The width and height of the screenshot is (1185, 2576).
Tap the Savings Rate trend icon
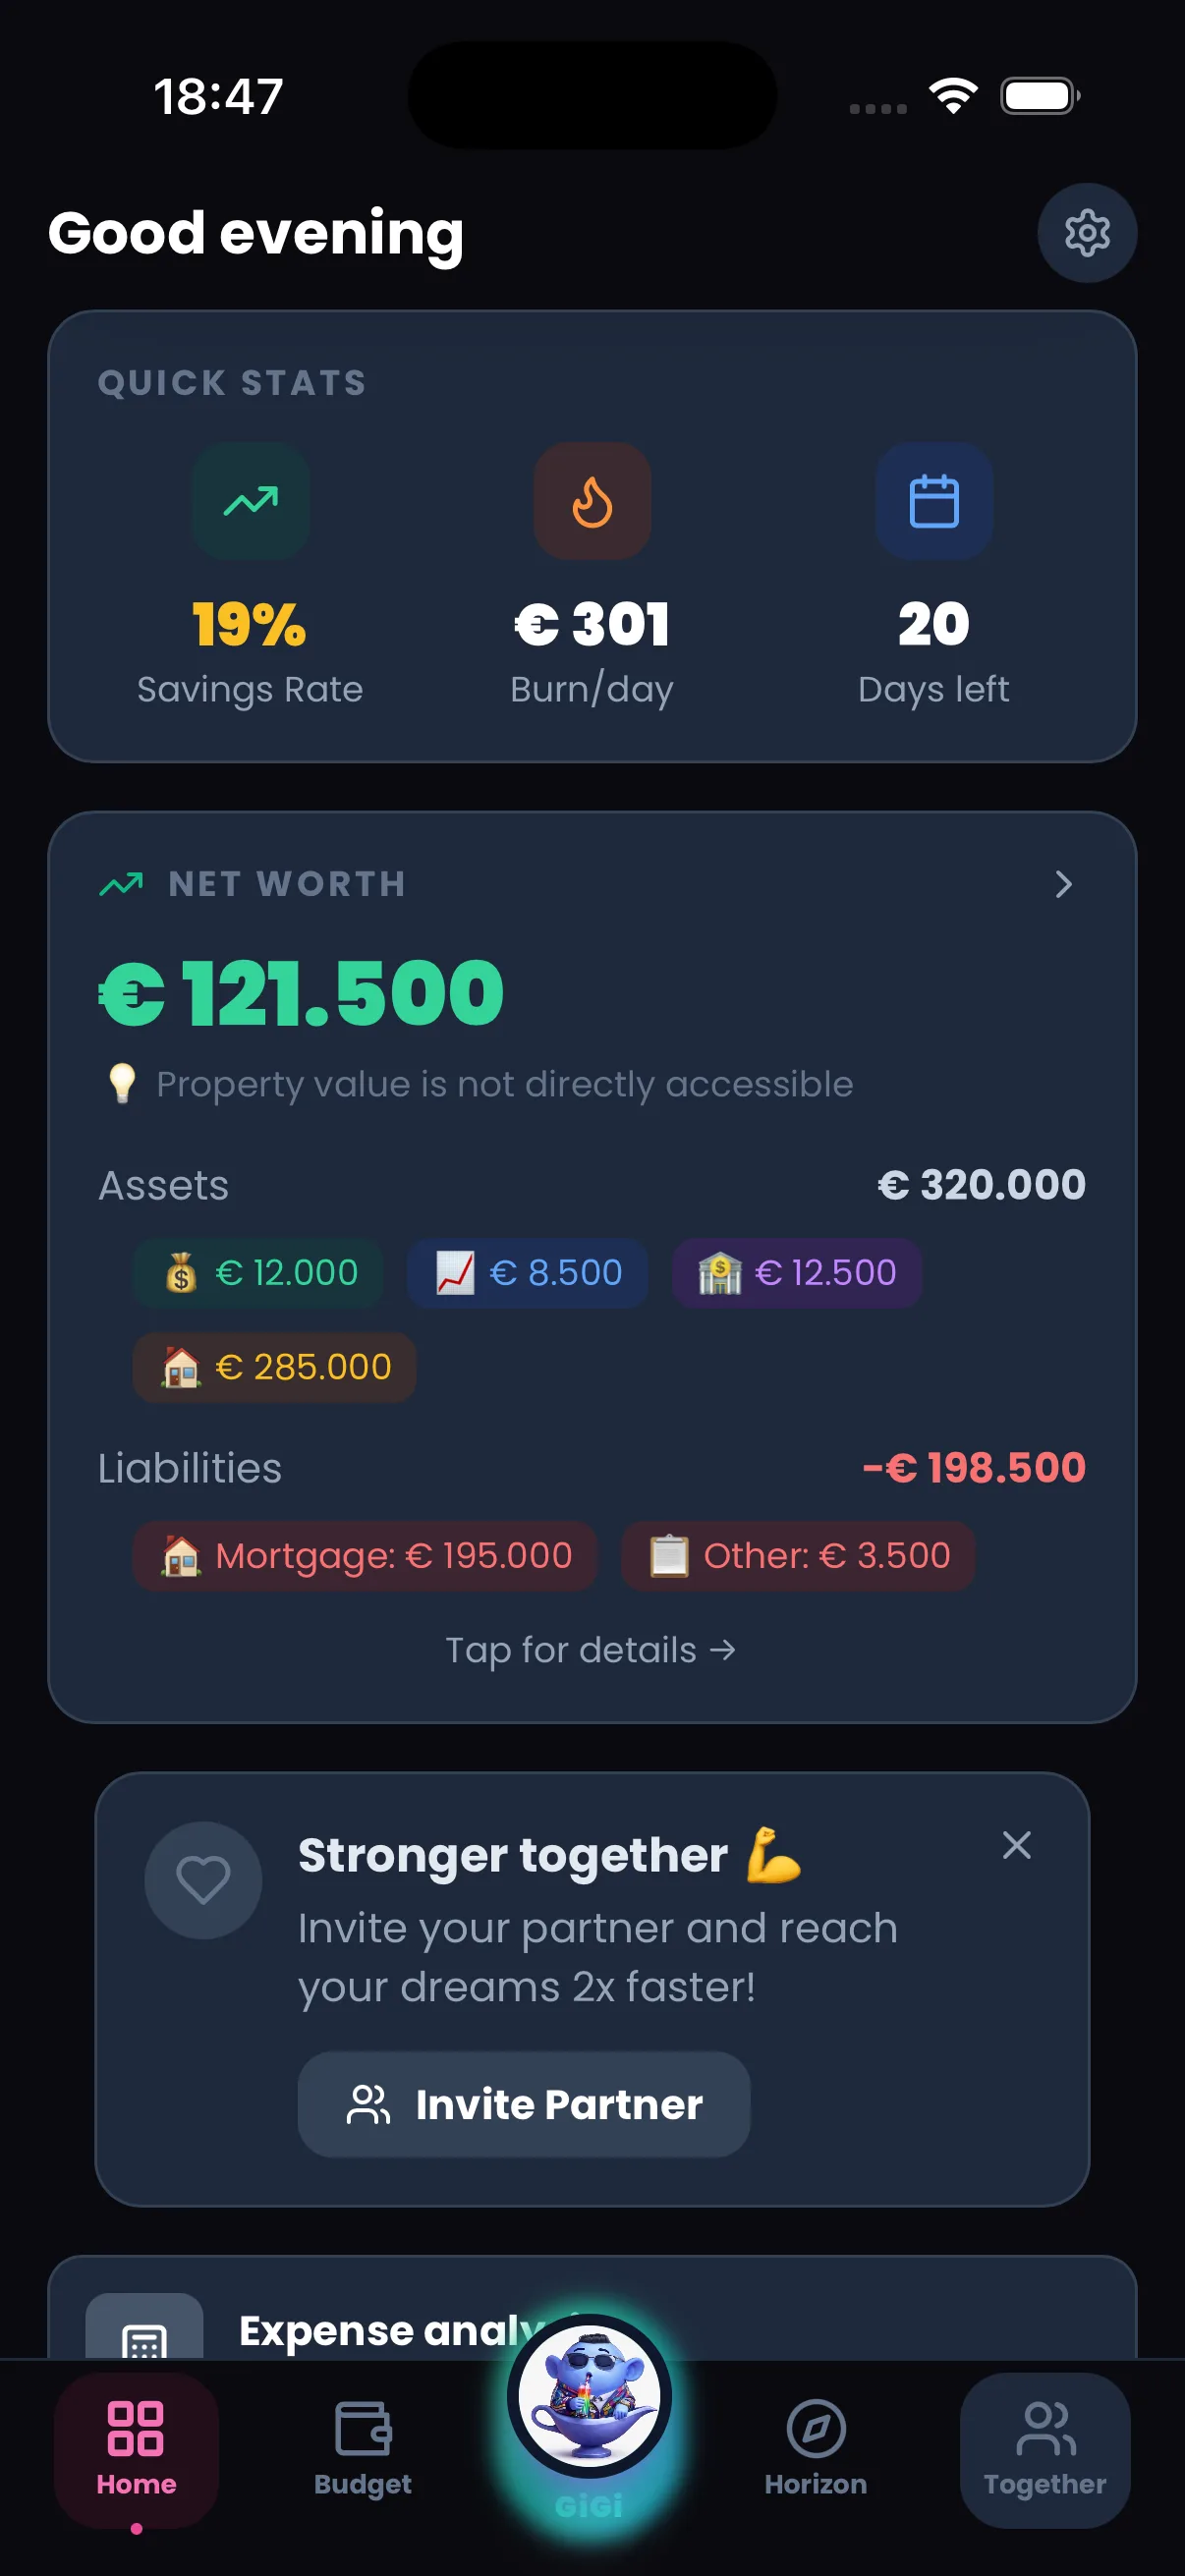tap(251, 502)
